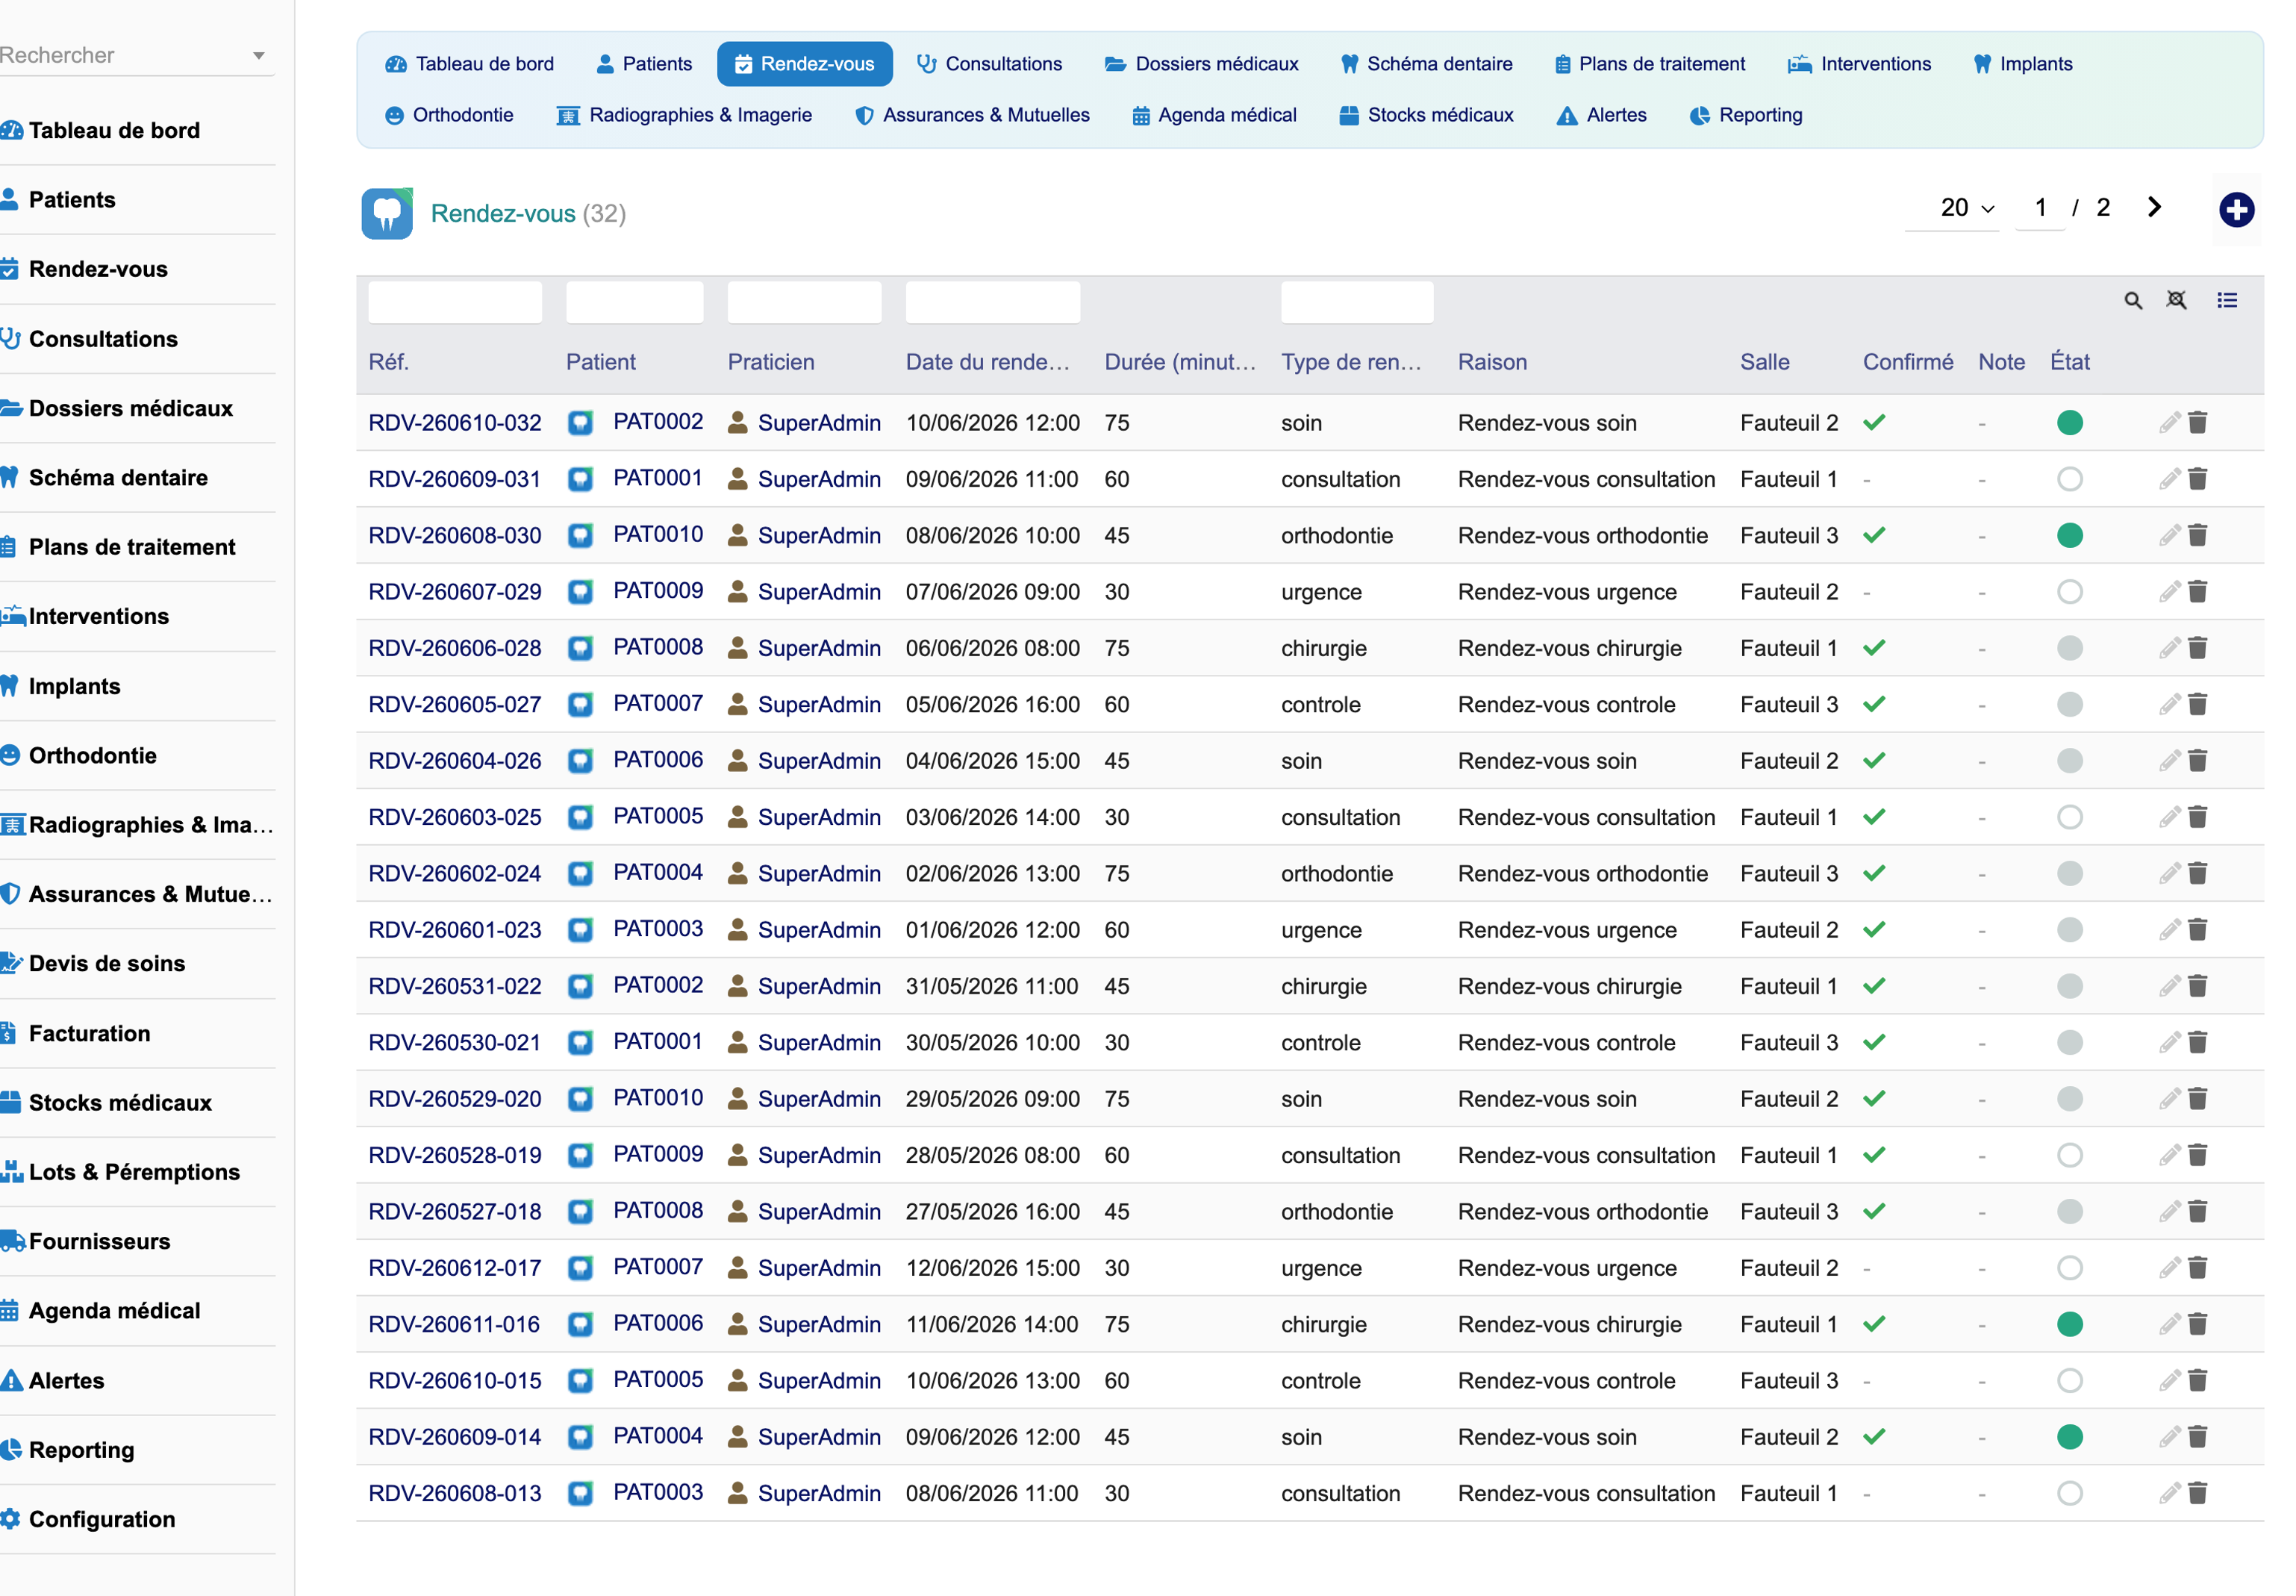Viewport: 2296px width, 1596px height.
Task: Click the Réf. filter input field
Action: coord(455,302)
